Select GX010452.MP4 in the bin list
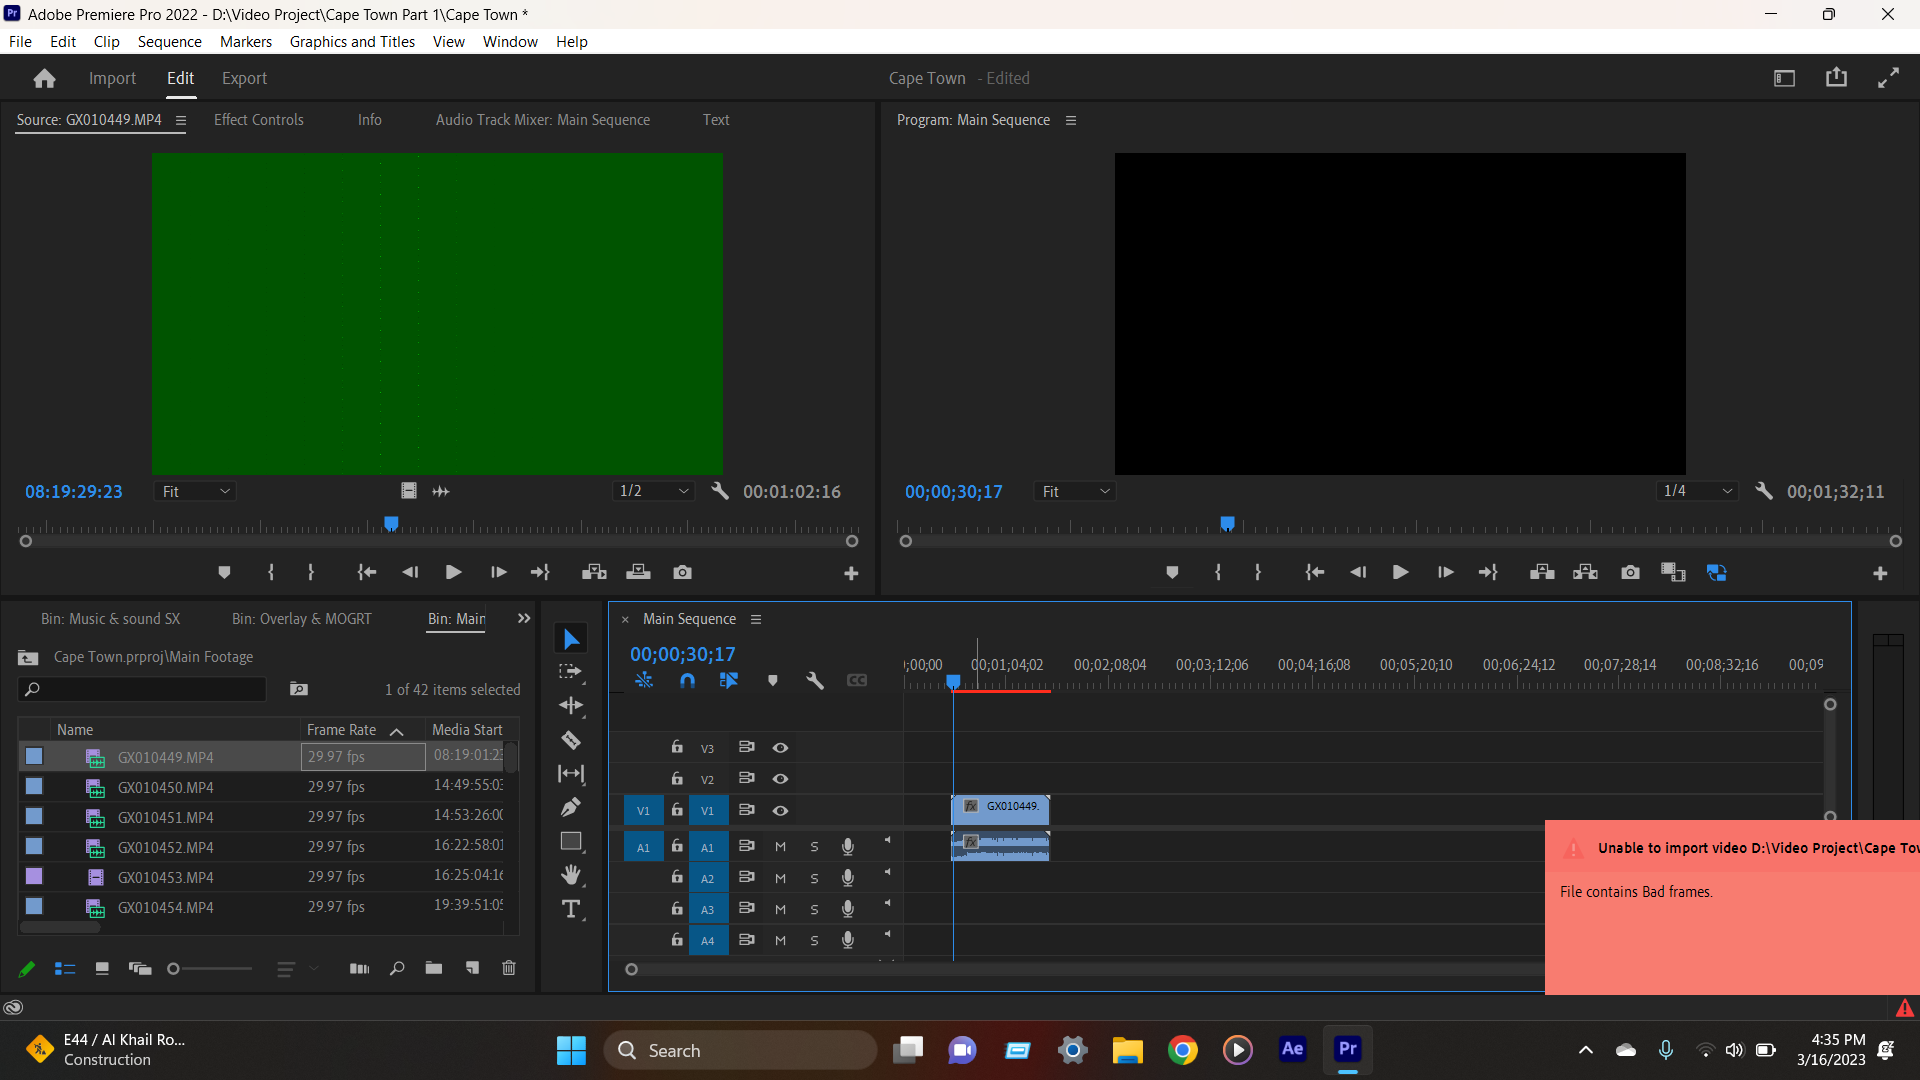This screenshot has height=1080, width=1920. tap(166, 847)
